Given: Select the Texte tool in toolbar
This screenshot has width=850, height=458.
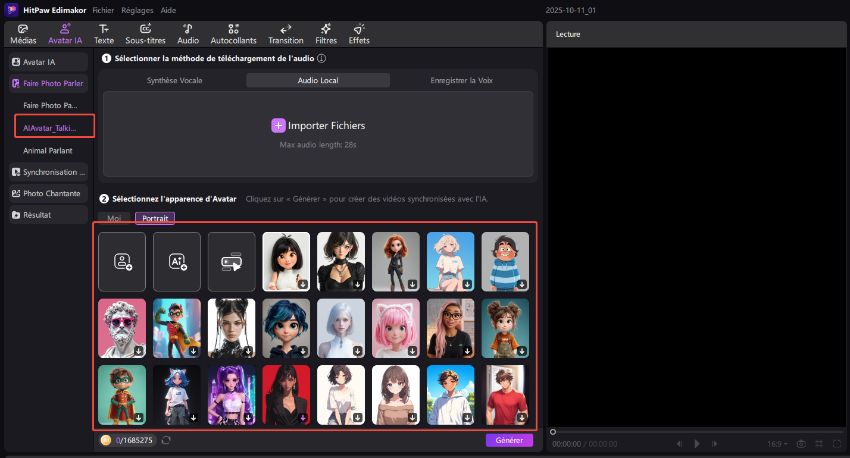Looking at the screenshot, I should click(x=103, y=34).
